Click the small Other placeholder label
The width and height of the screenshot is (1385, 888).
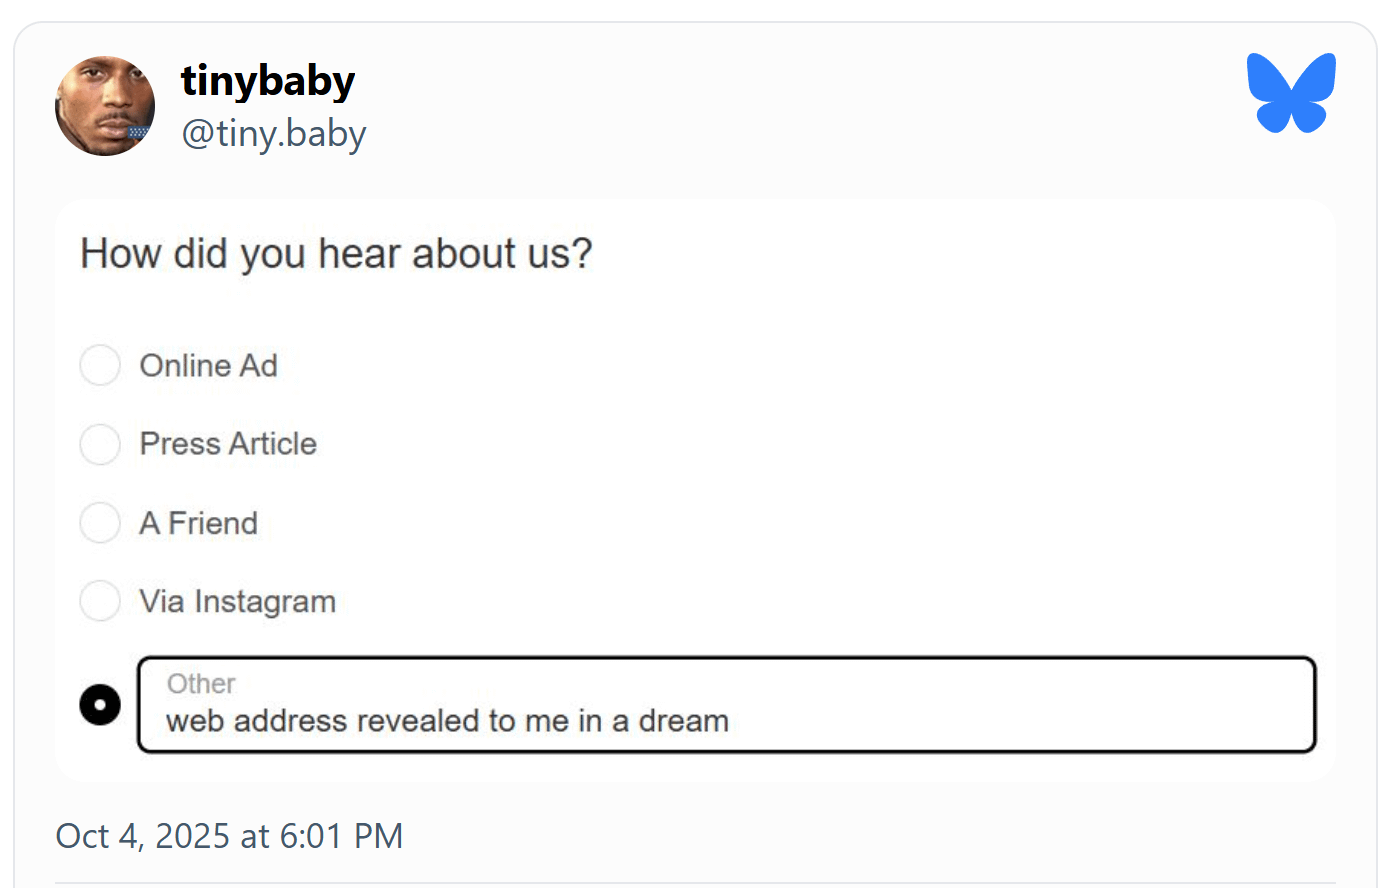pos(201,684)
